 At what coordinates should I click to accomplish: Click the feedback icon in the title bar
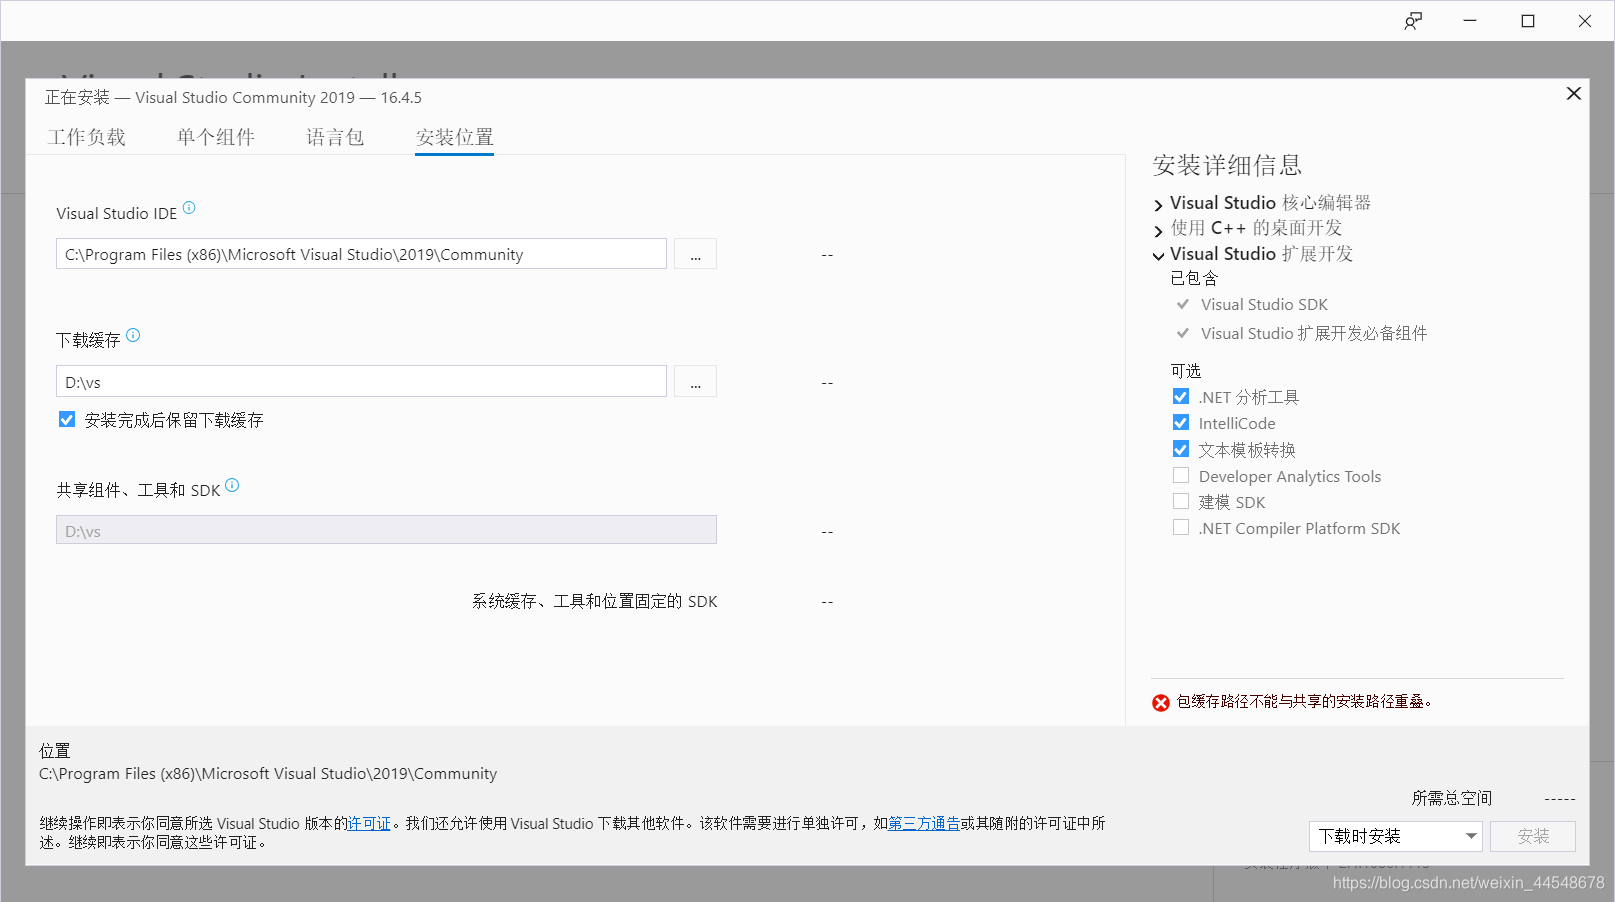(x=1413, y=21)
